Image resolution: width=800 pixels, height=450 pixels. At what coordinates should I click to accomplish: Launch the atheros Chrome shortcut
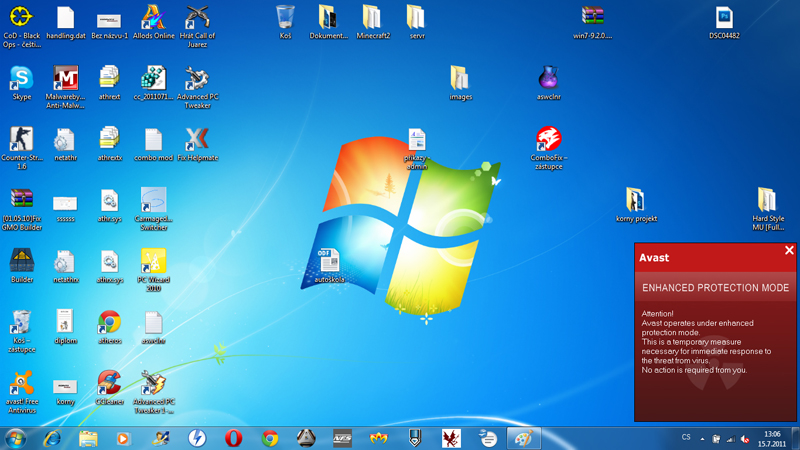(x=109, y=322)
